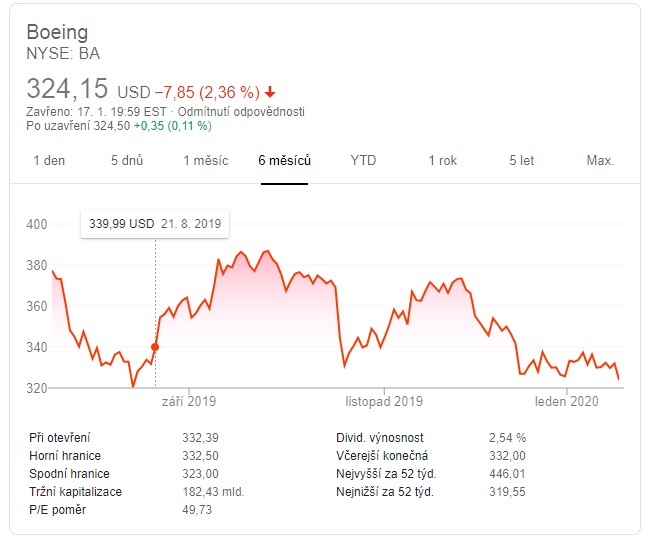
Task: Click the září 2019 axis label
Action: 188,402
